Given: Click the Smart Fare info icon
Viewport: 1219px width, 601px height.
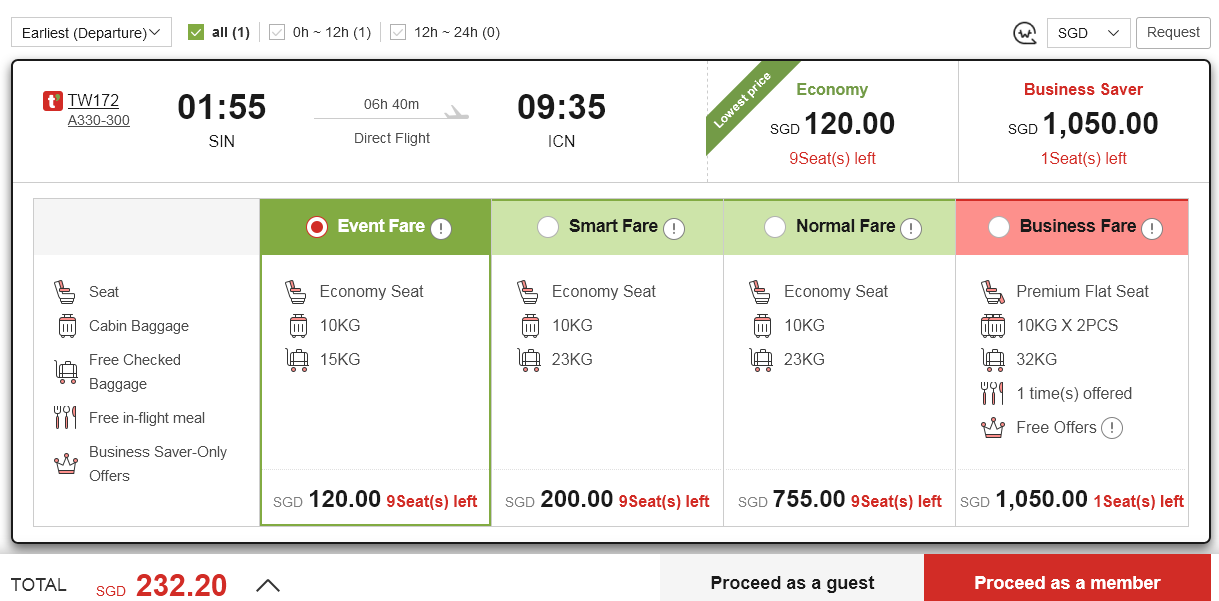Looking at the screenshot, I should pos(674,229).
